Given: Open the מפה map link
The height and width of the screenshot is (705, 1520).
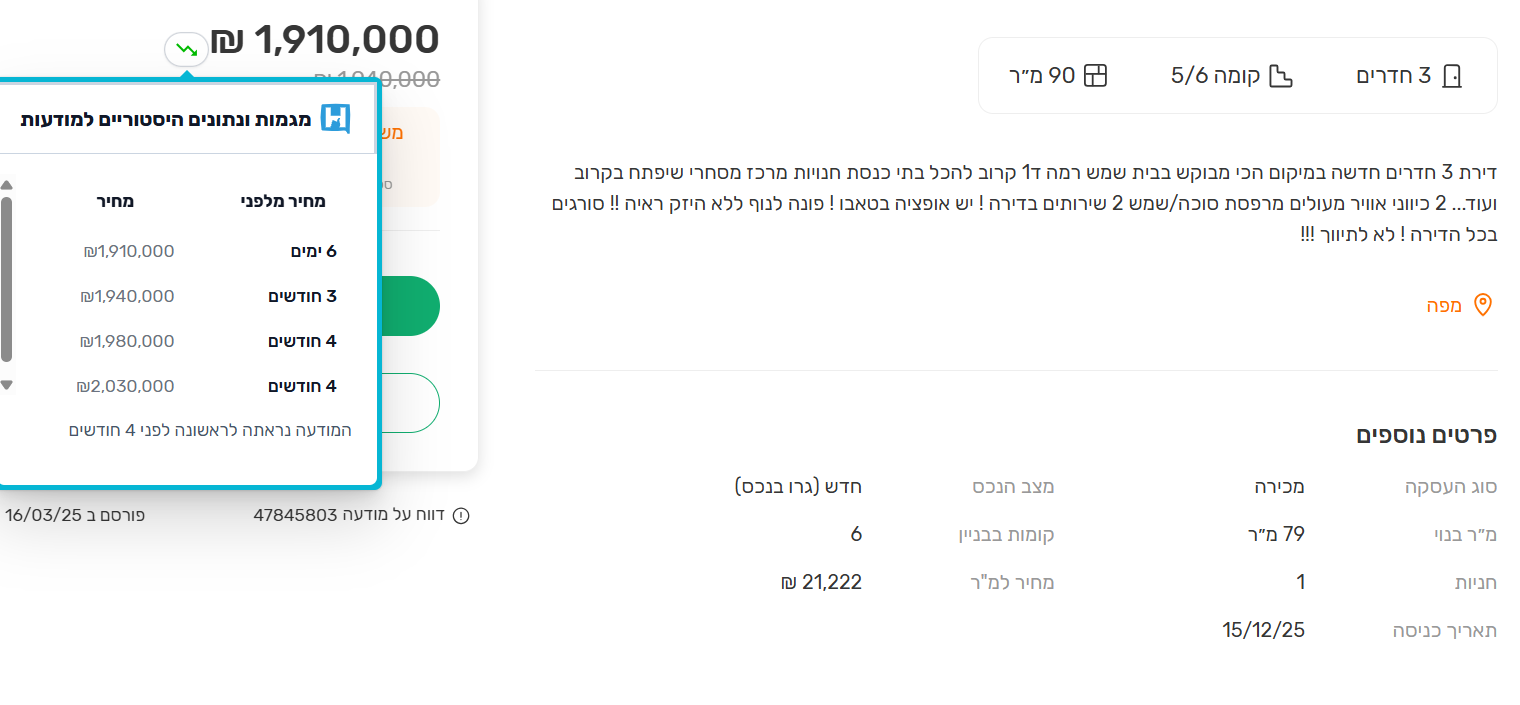Looking at the screenshot, I should 1444,306.
